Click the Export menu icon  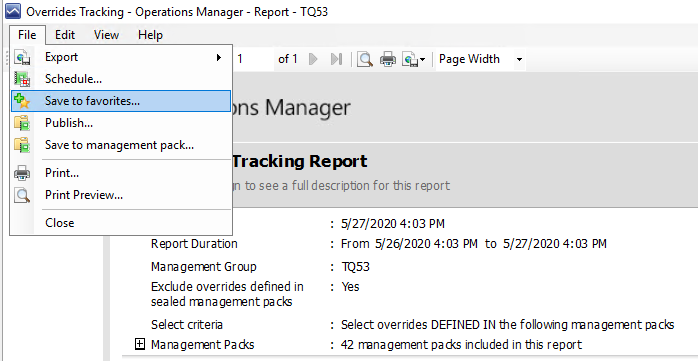(22, 57)
